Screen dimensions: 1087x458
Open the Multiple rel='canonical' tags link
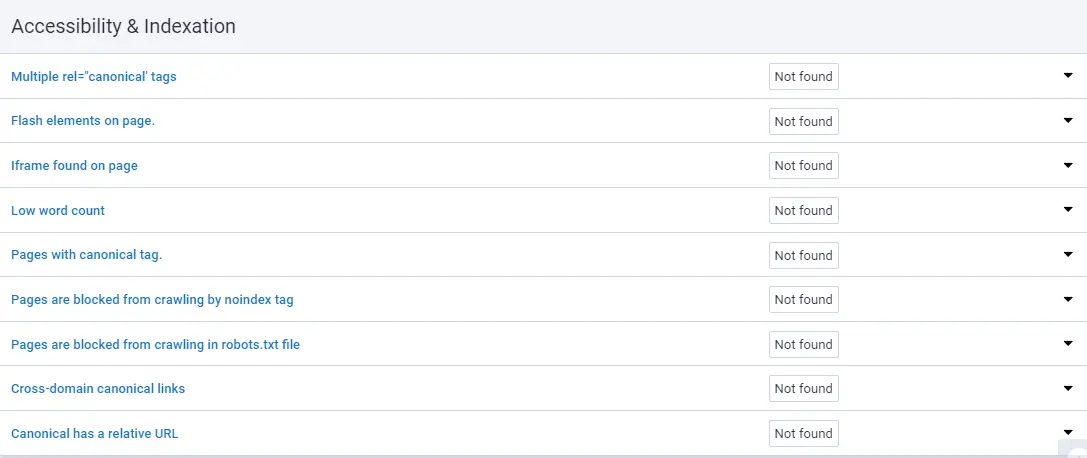pos(94,76)
